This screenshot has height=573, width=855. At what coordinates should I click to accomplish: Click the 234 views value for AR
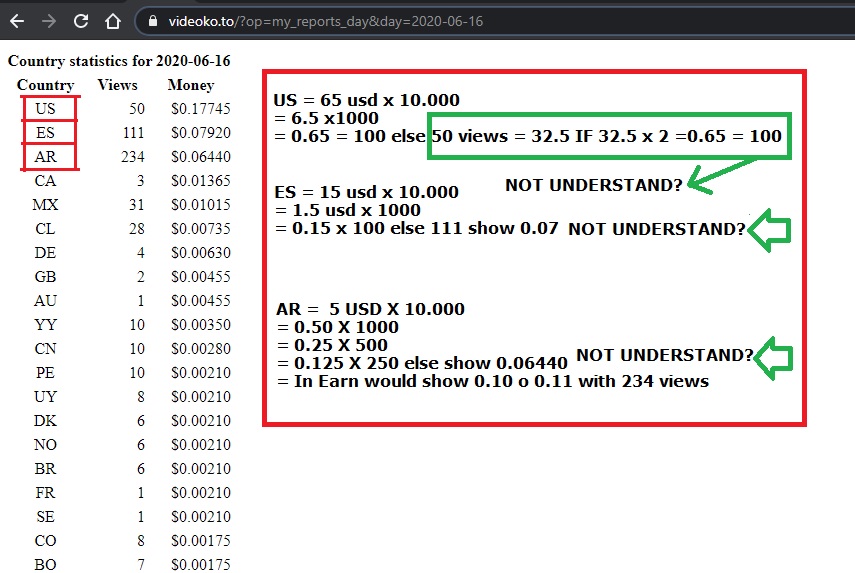(130, 157)
